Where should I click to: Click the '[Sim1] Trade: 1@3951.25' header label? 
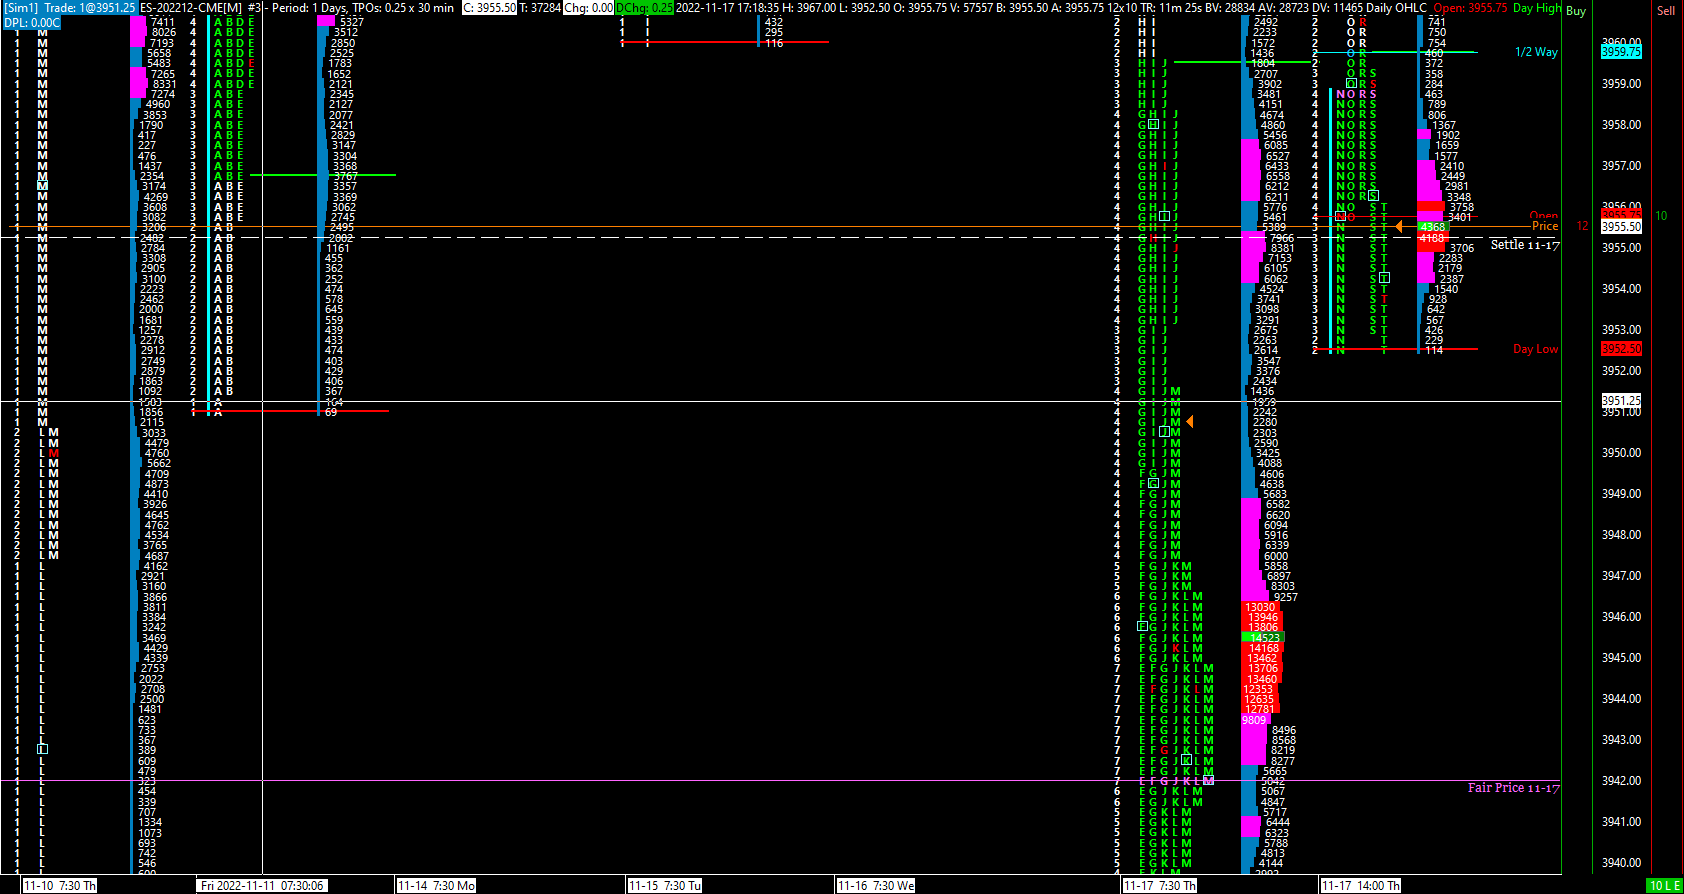tap(70, 8)
